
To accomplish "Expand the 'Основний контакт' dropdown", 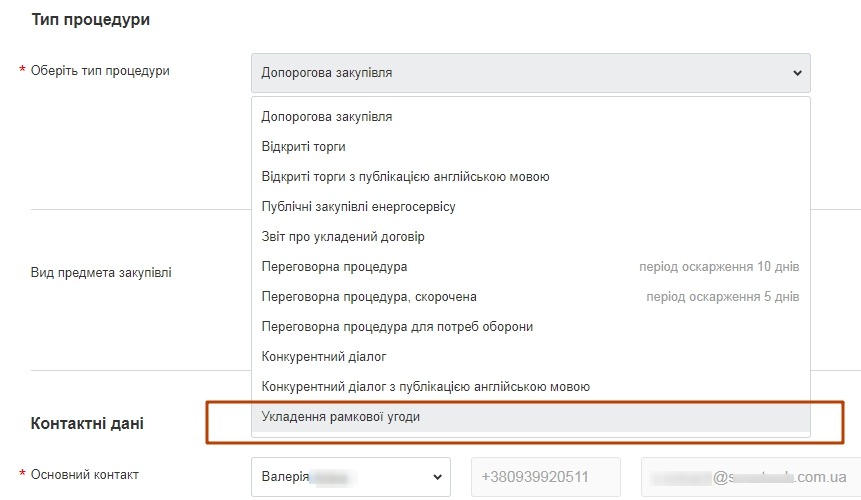I will (351, 477).
